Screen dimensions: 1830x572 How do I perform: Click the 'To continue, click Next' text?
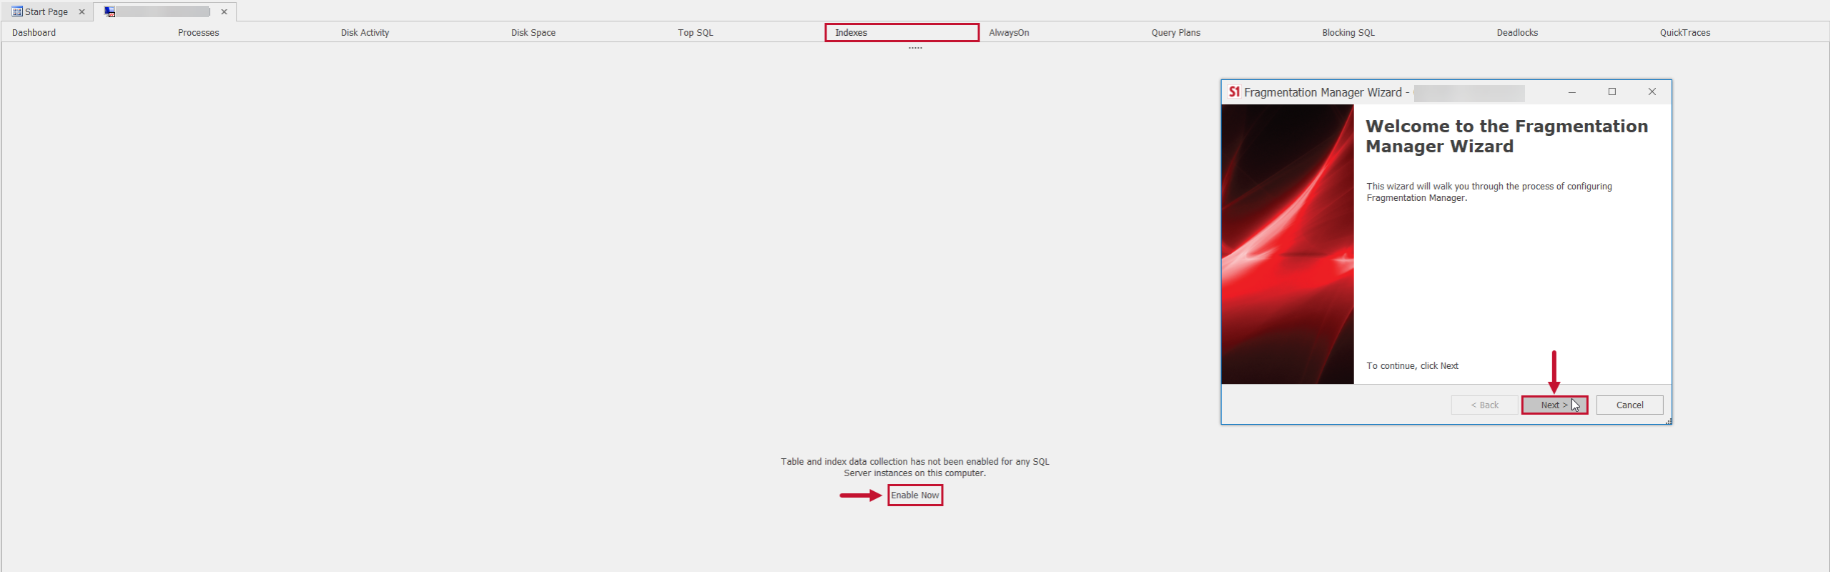click(1412, 366)
